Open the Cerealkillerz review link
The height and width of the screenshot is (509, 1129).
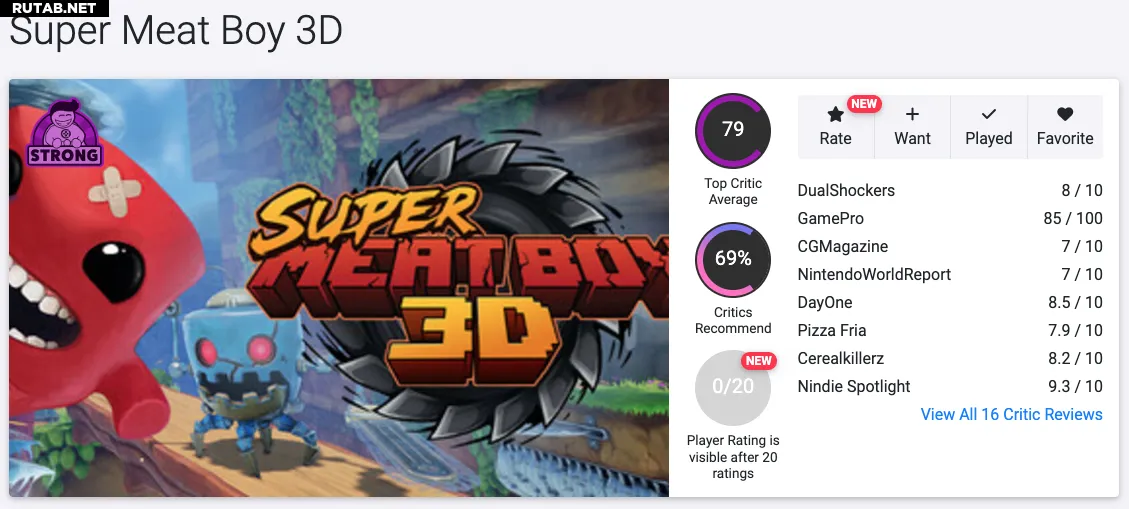point(841,358)
